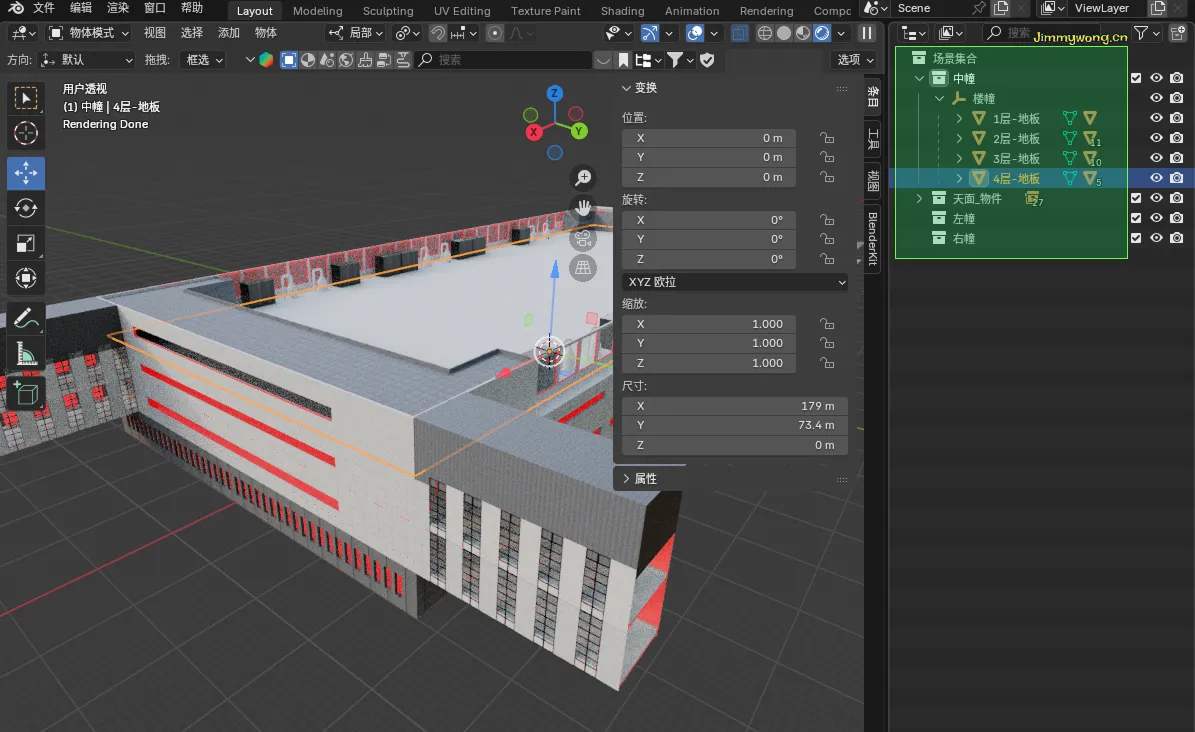The image size is (1195, 732).
Task: Toggle camera view in viewport
Action: click(x=583, y=238)
